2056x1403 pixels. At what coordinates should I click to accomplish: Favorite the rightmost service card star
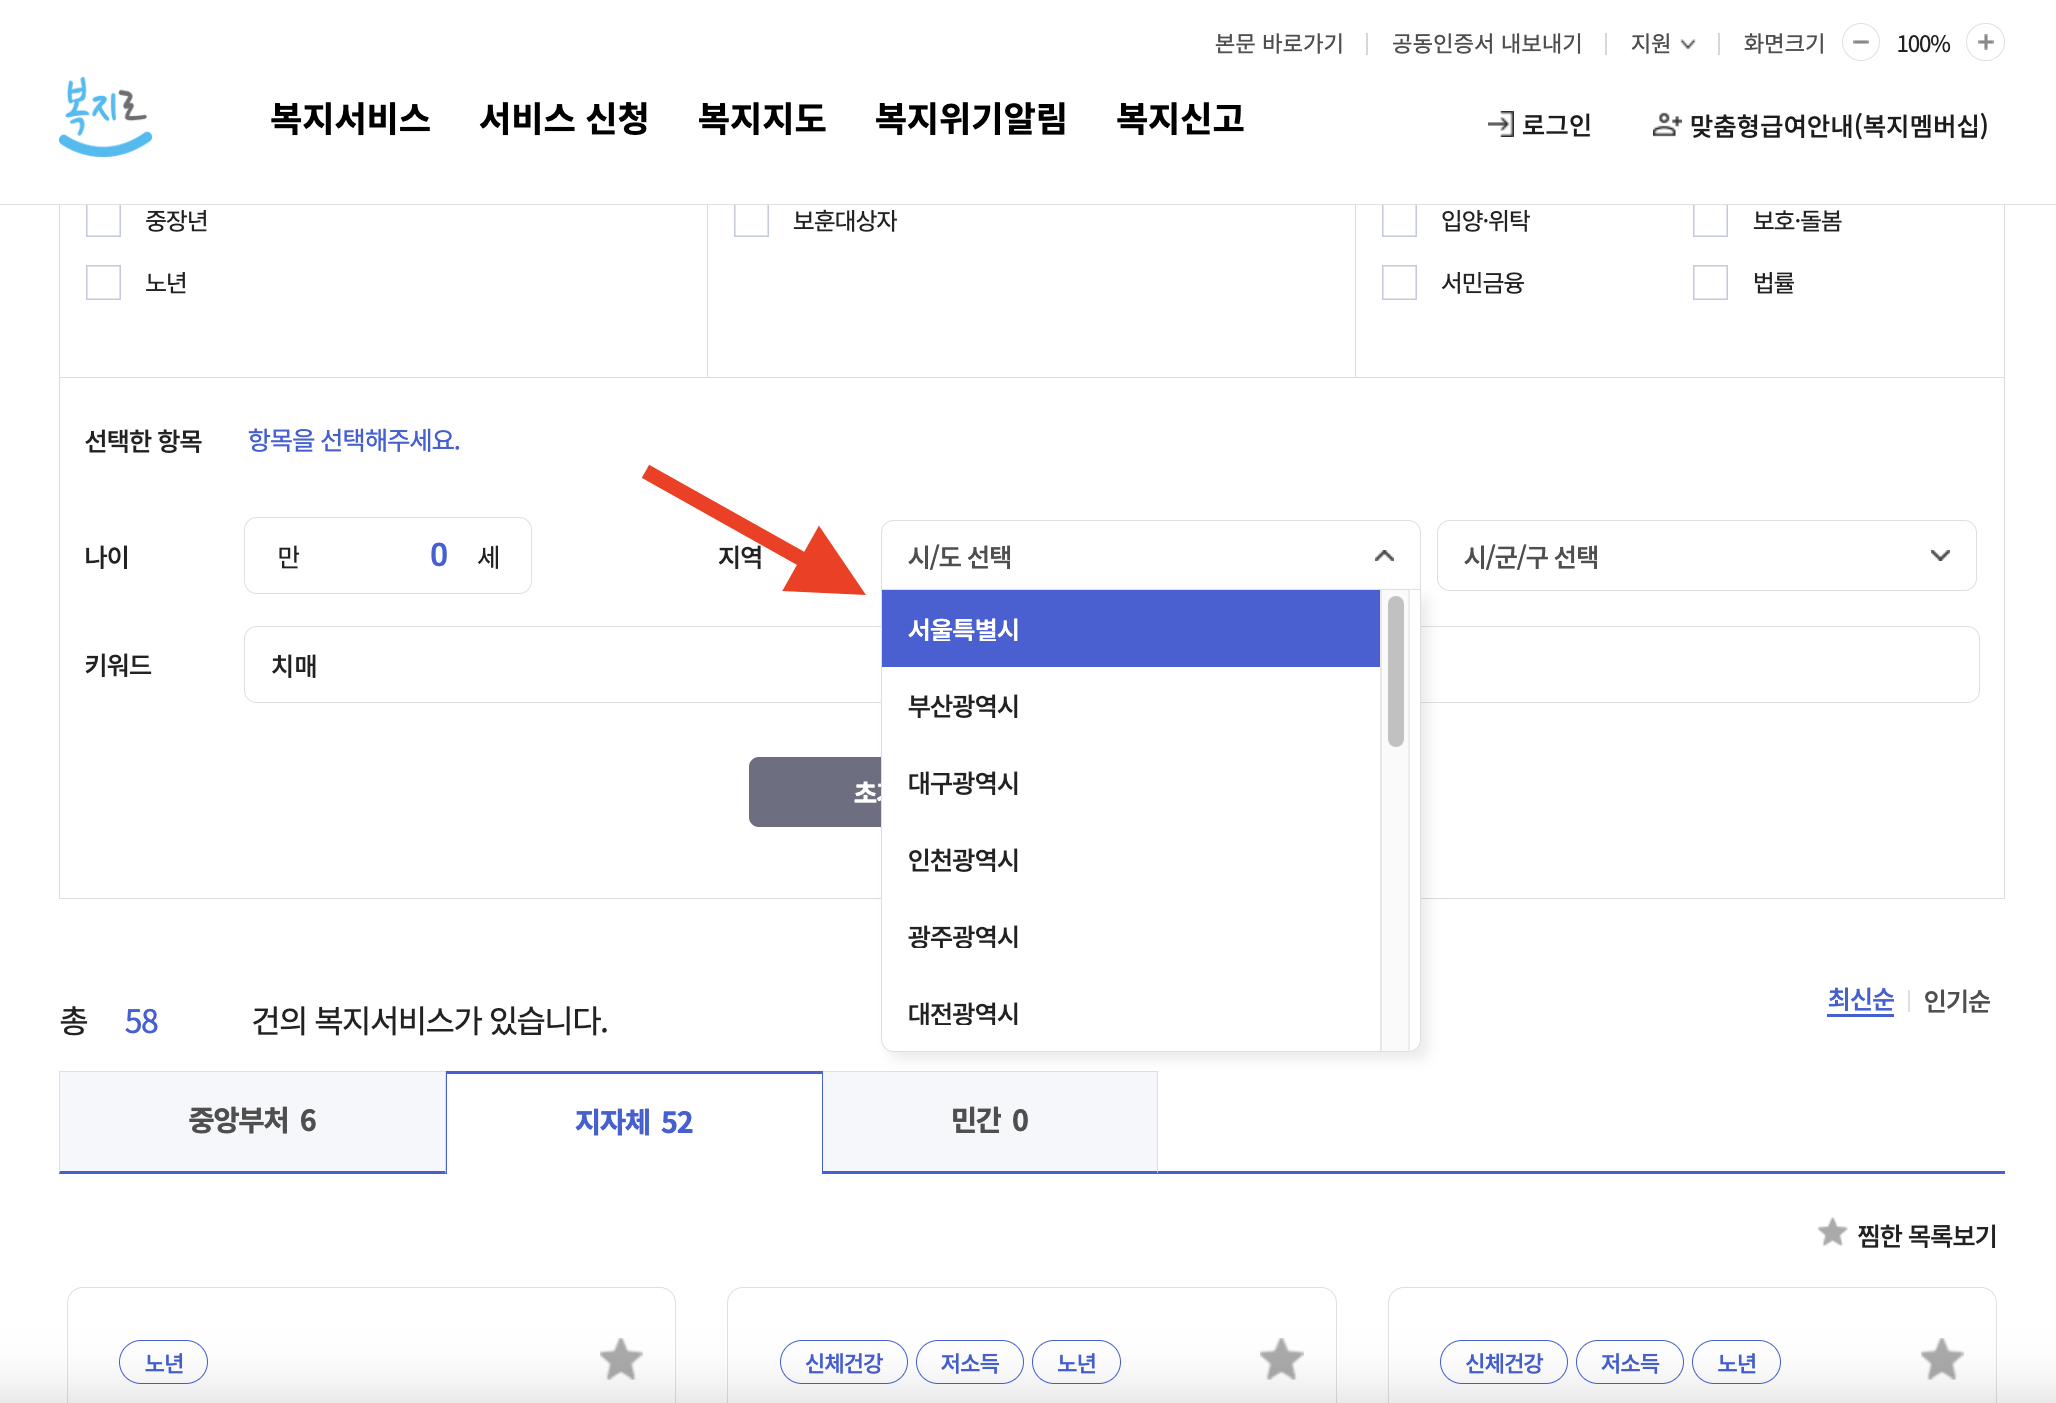click(1941, 1360)
